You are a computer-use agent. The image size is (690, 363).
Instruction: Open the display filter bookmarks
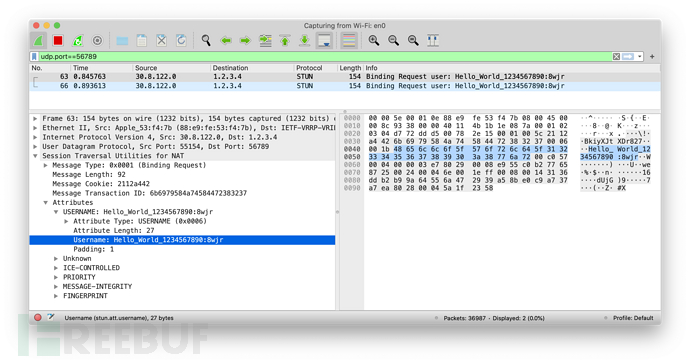tap(34, 56)
